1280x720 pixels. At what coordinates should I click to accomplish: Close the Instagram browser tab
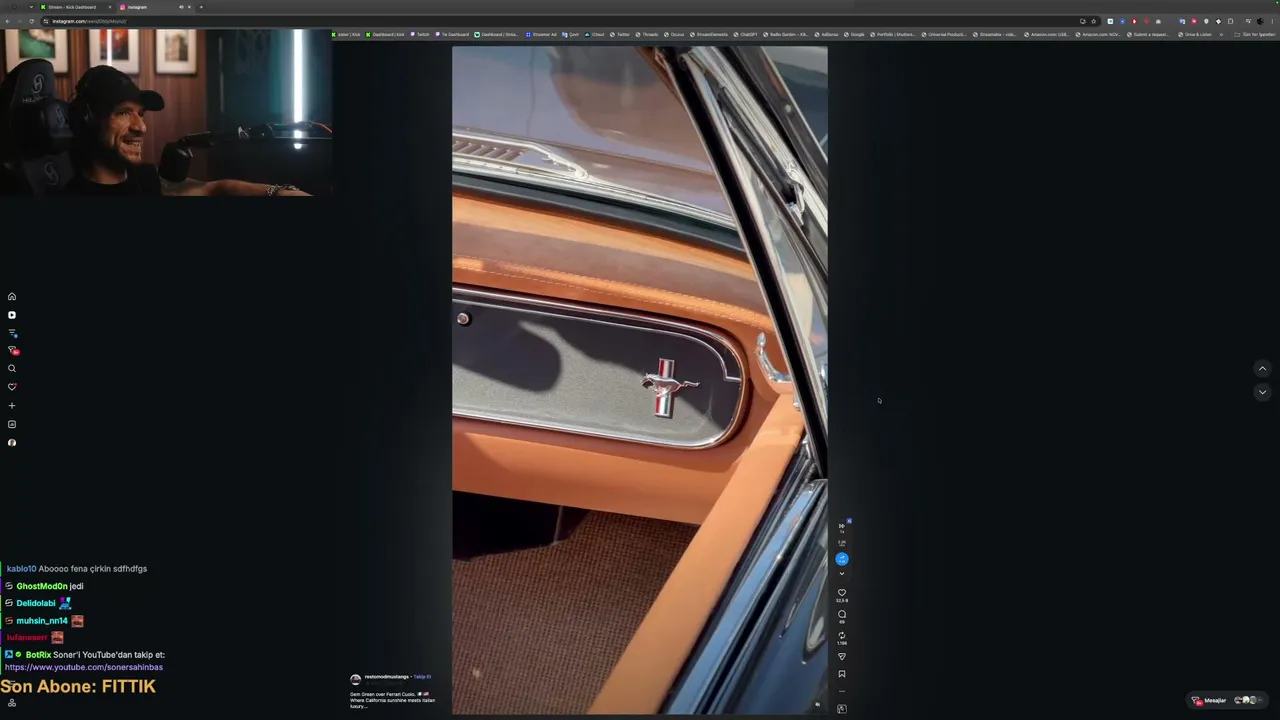click(x=189, y=7)
